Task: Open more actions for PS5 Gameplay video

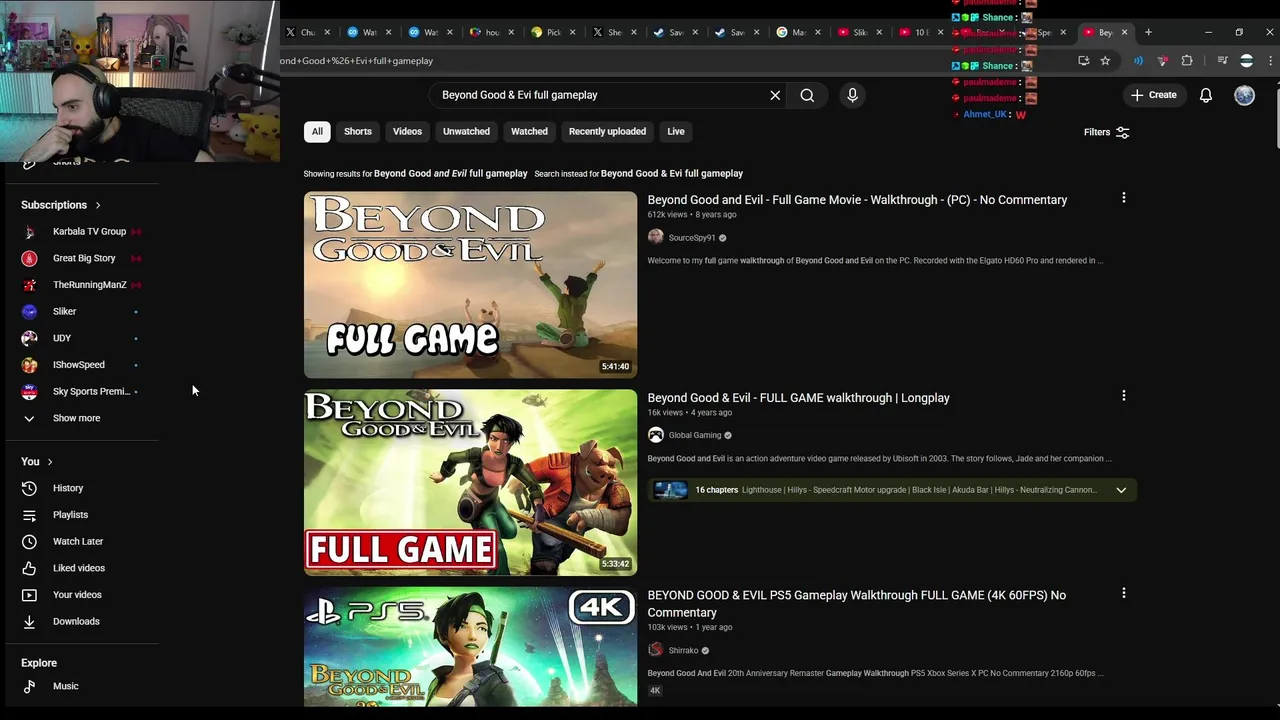Action: coord(1124,593)
